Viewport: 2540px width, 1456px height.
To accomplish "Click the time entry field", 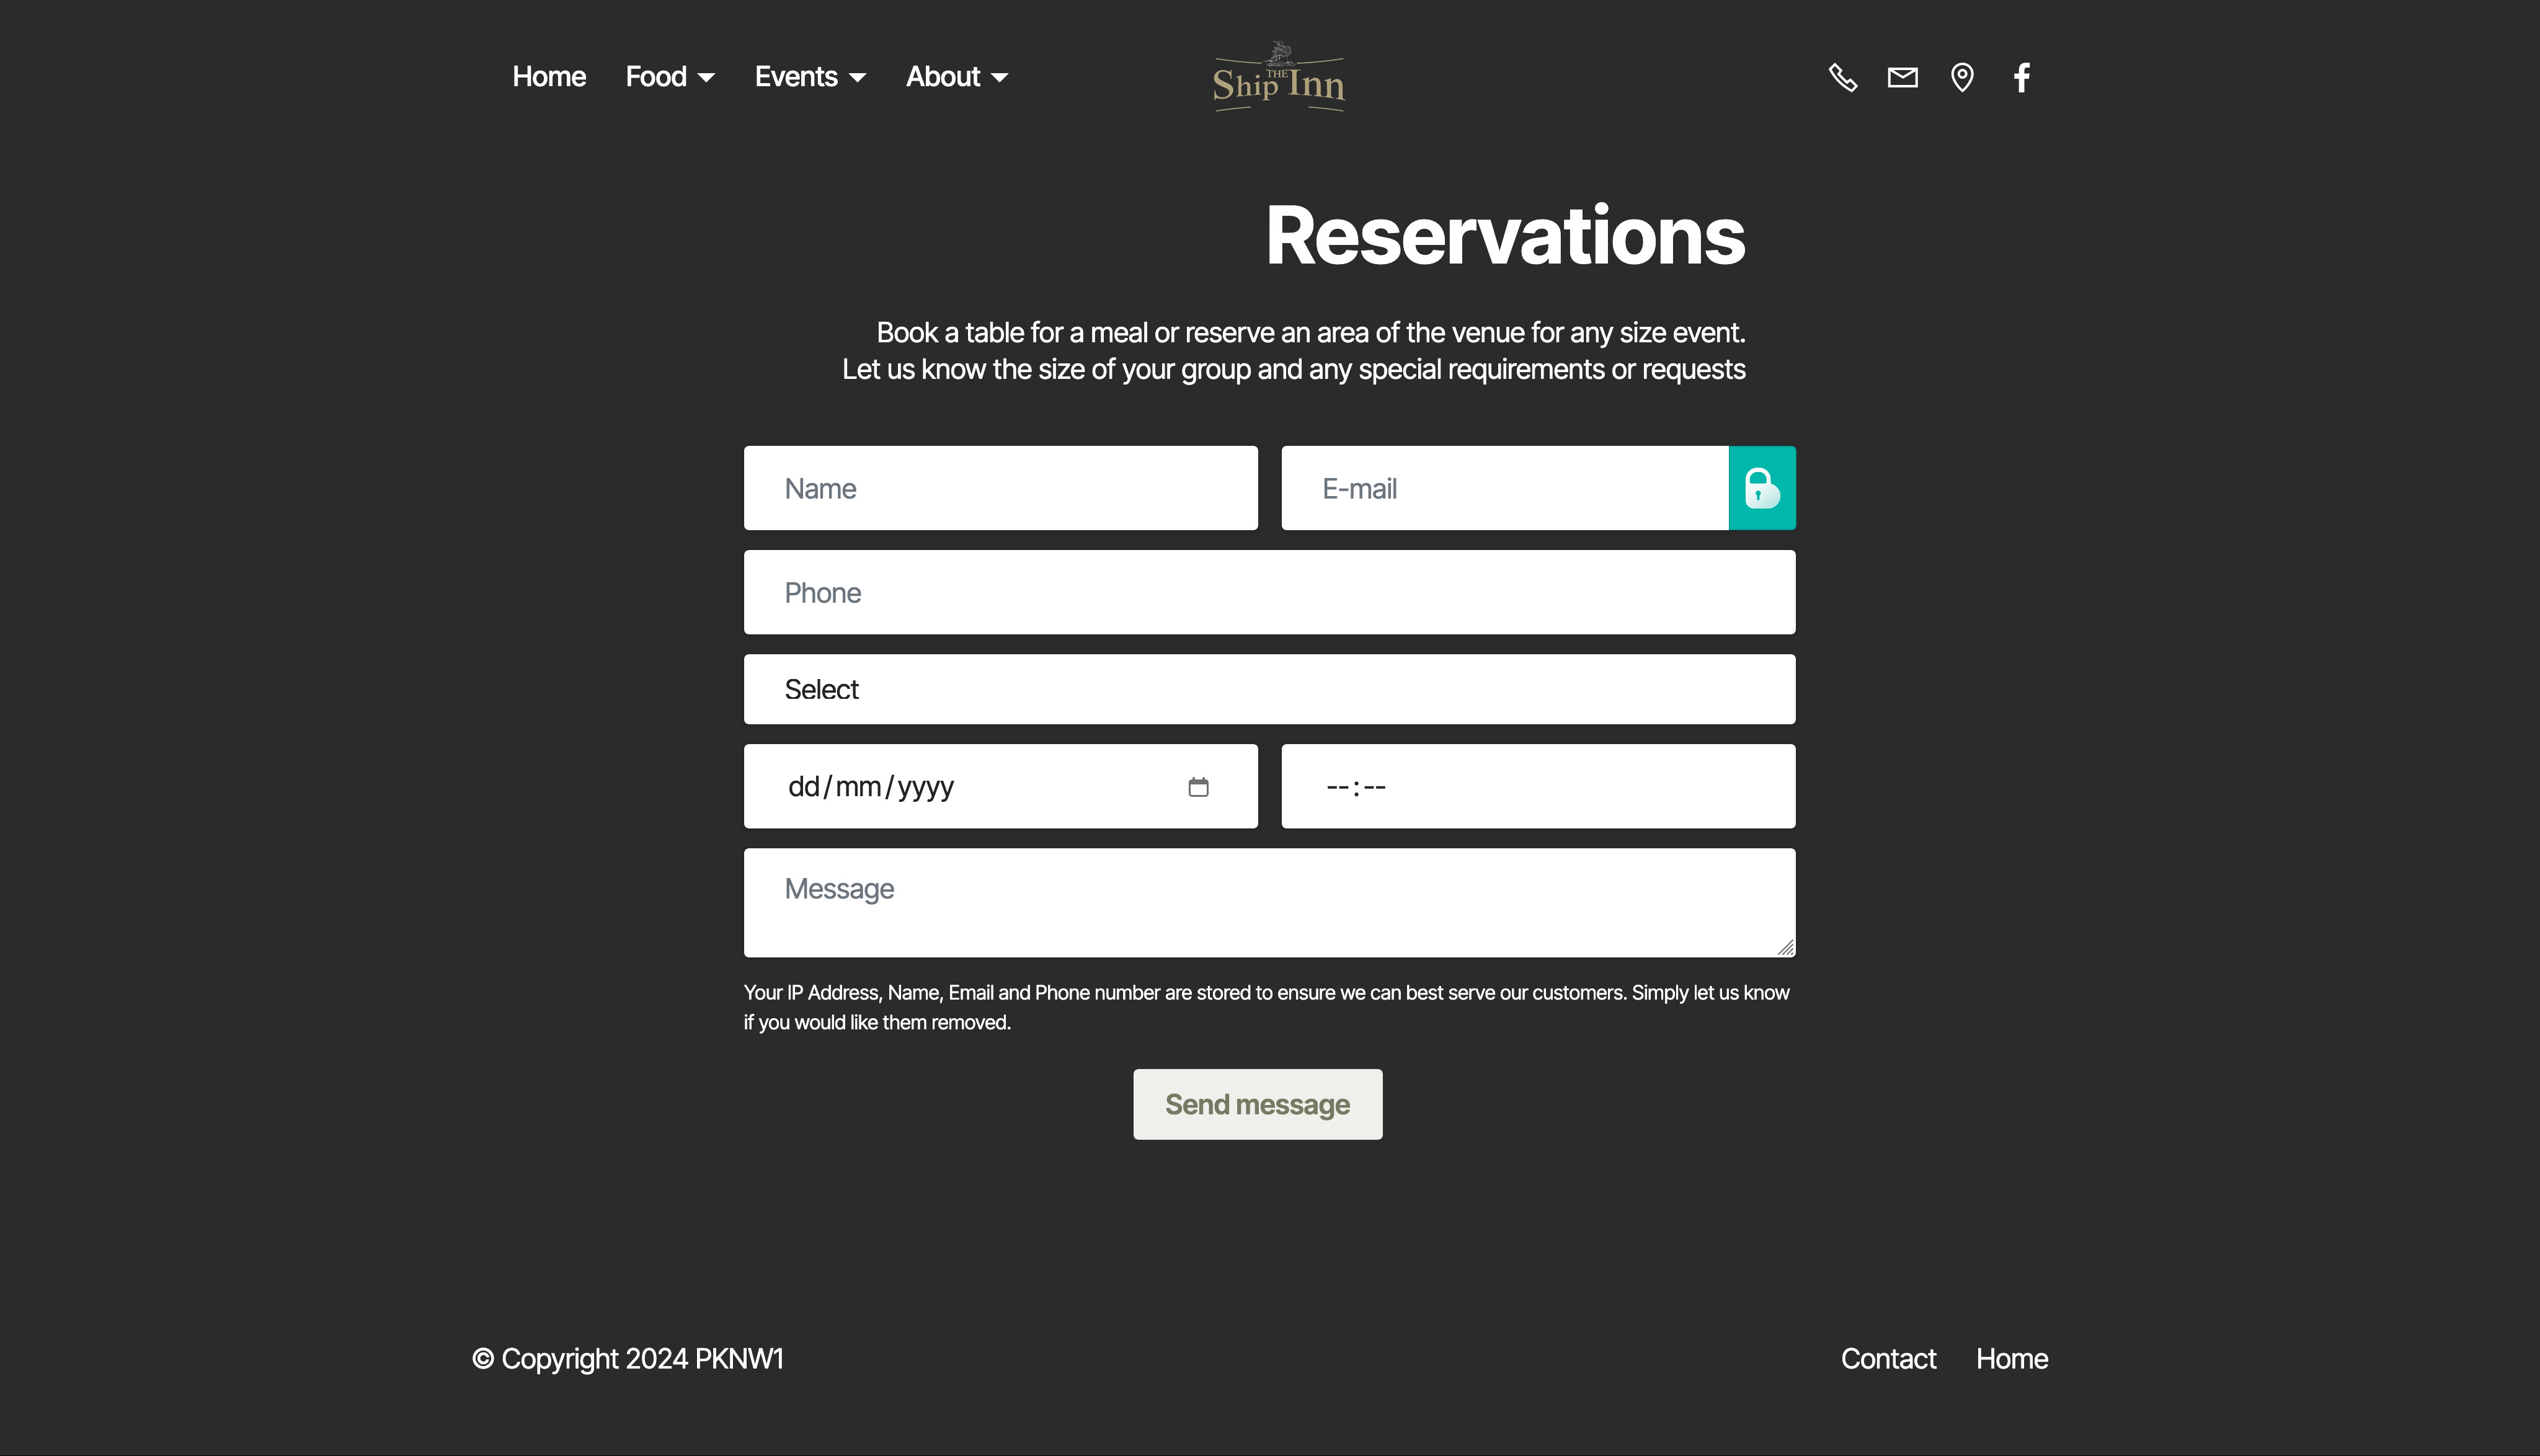I will coord(1538,786).
